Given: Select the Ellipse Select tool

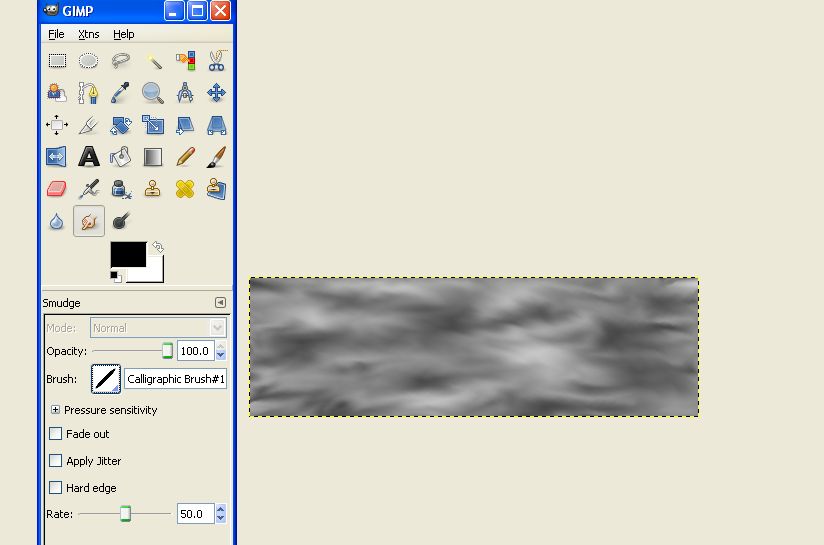Looking at the screenshot, I should 88,61.
